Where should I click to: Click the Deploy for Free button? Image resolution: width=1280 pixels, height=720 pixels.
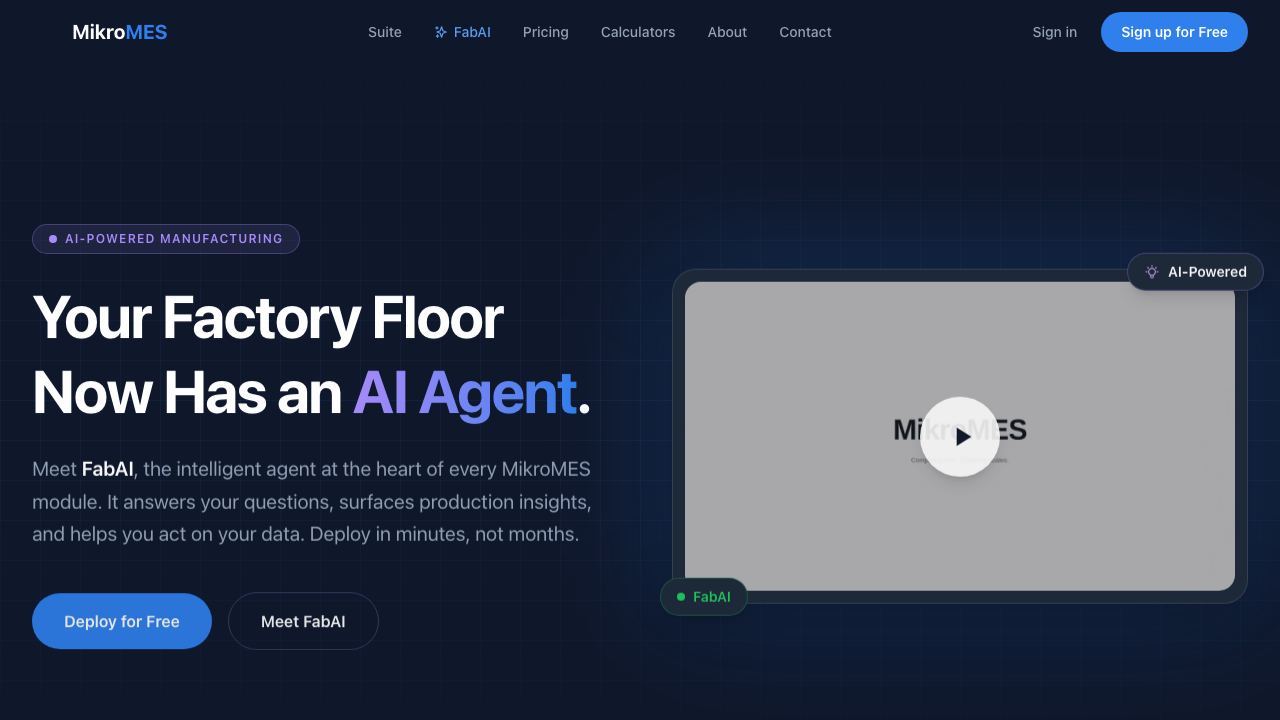click(122, 621)
